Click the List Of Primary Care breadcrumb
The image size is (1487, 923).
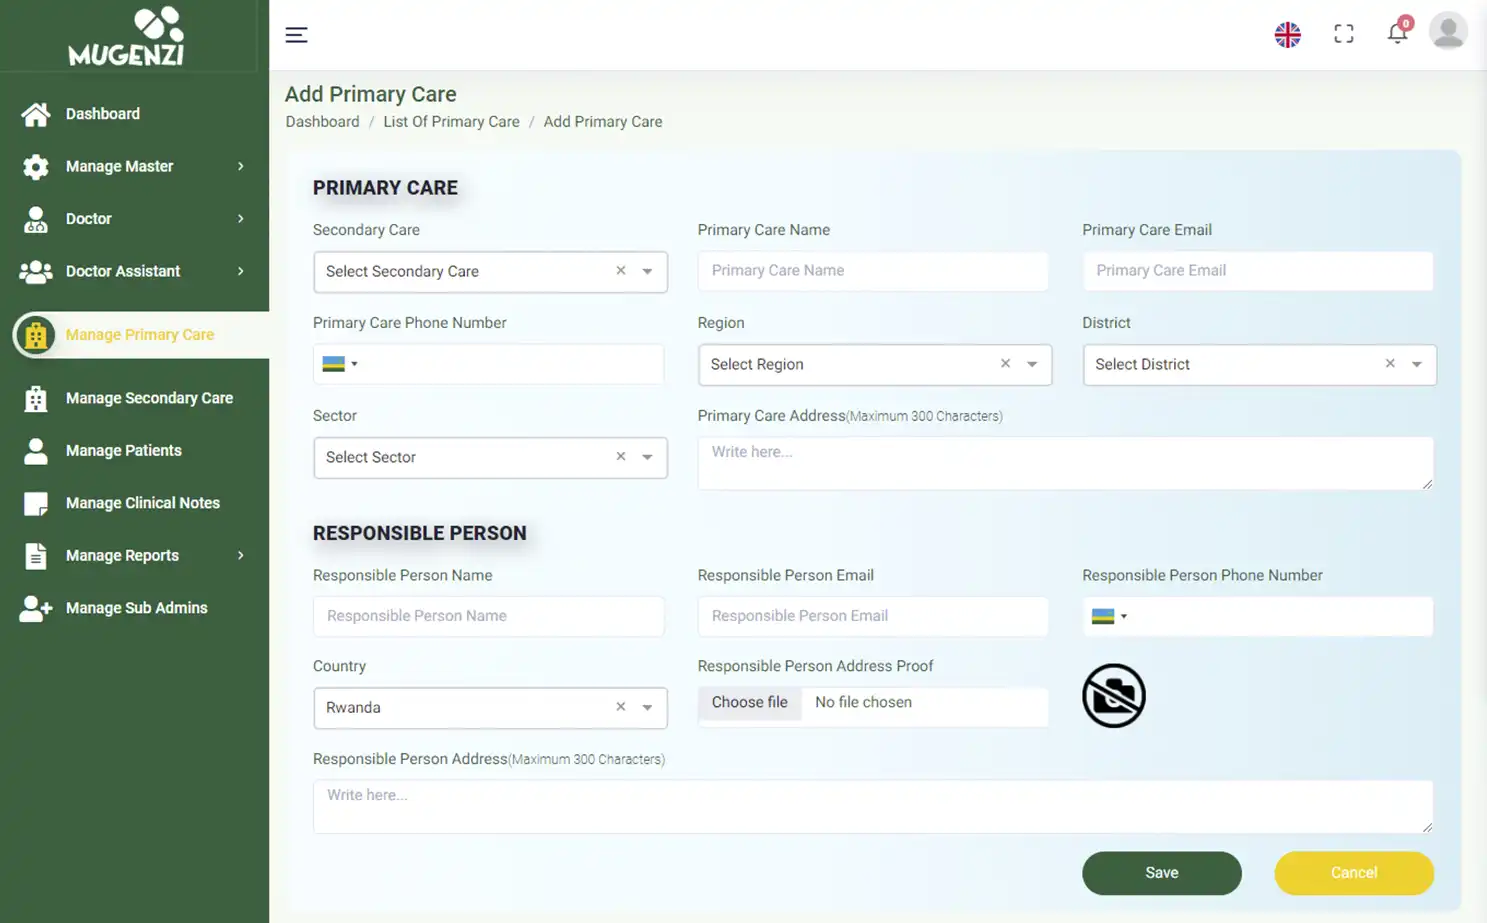pos(451,122)
